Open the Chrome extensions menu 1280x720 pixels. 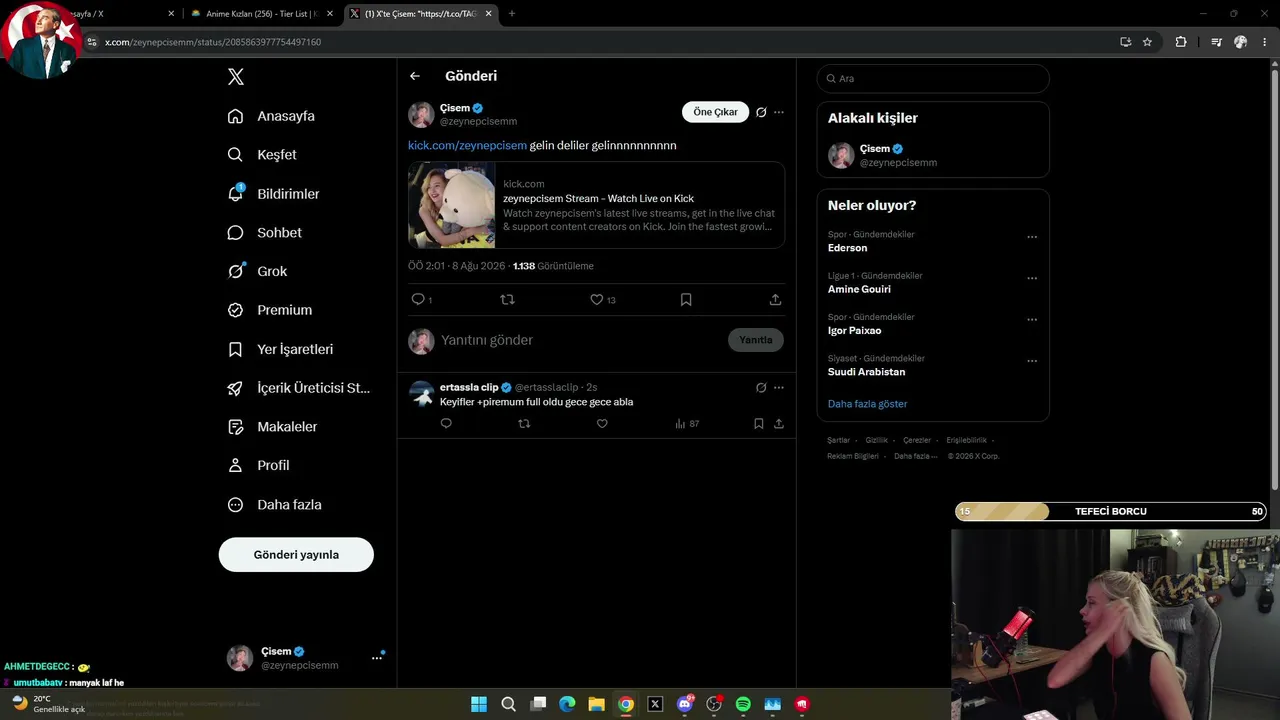pos(1181,42)
